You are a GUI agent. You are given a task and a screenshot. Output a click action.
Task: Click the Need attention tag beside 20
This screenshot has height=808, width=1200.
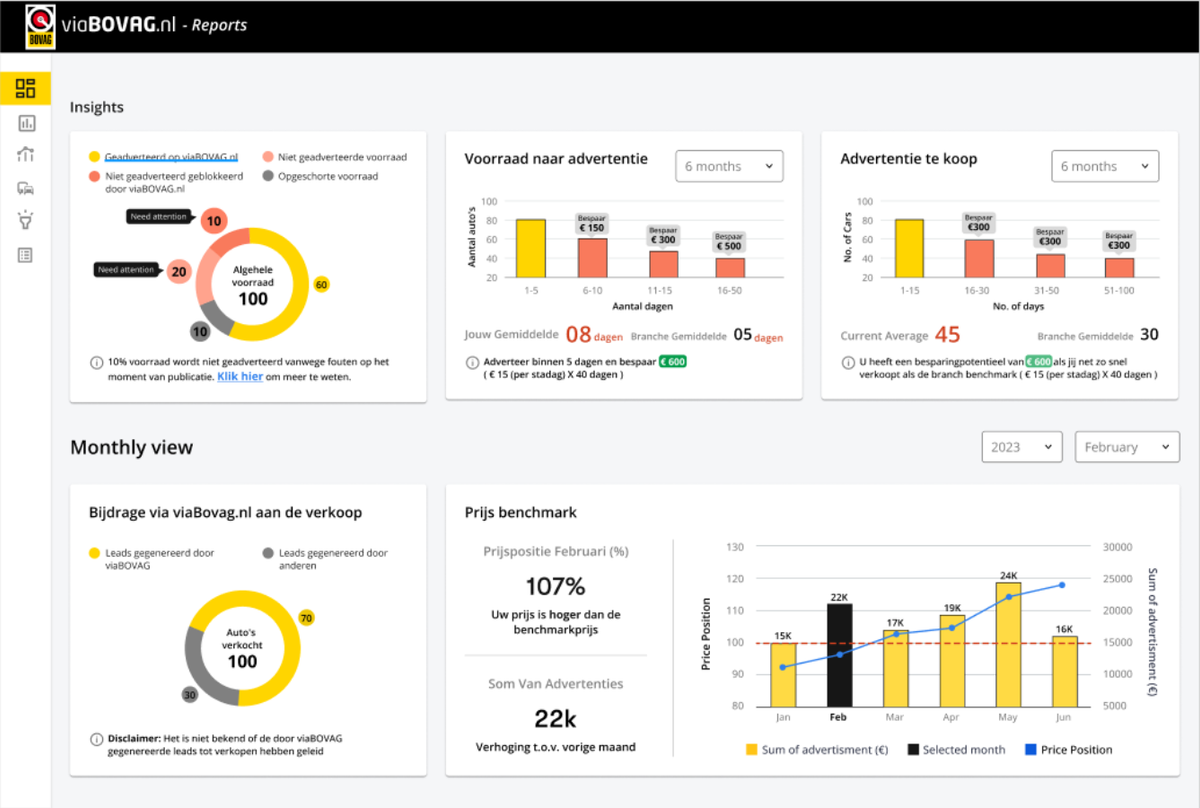pyautogui.click(x=126, y=269)
